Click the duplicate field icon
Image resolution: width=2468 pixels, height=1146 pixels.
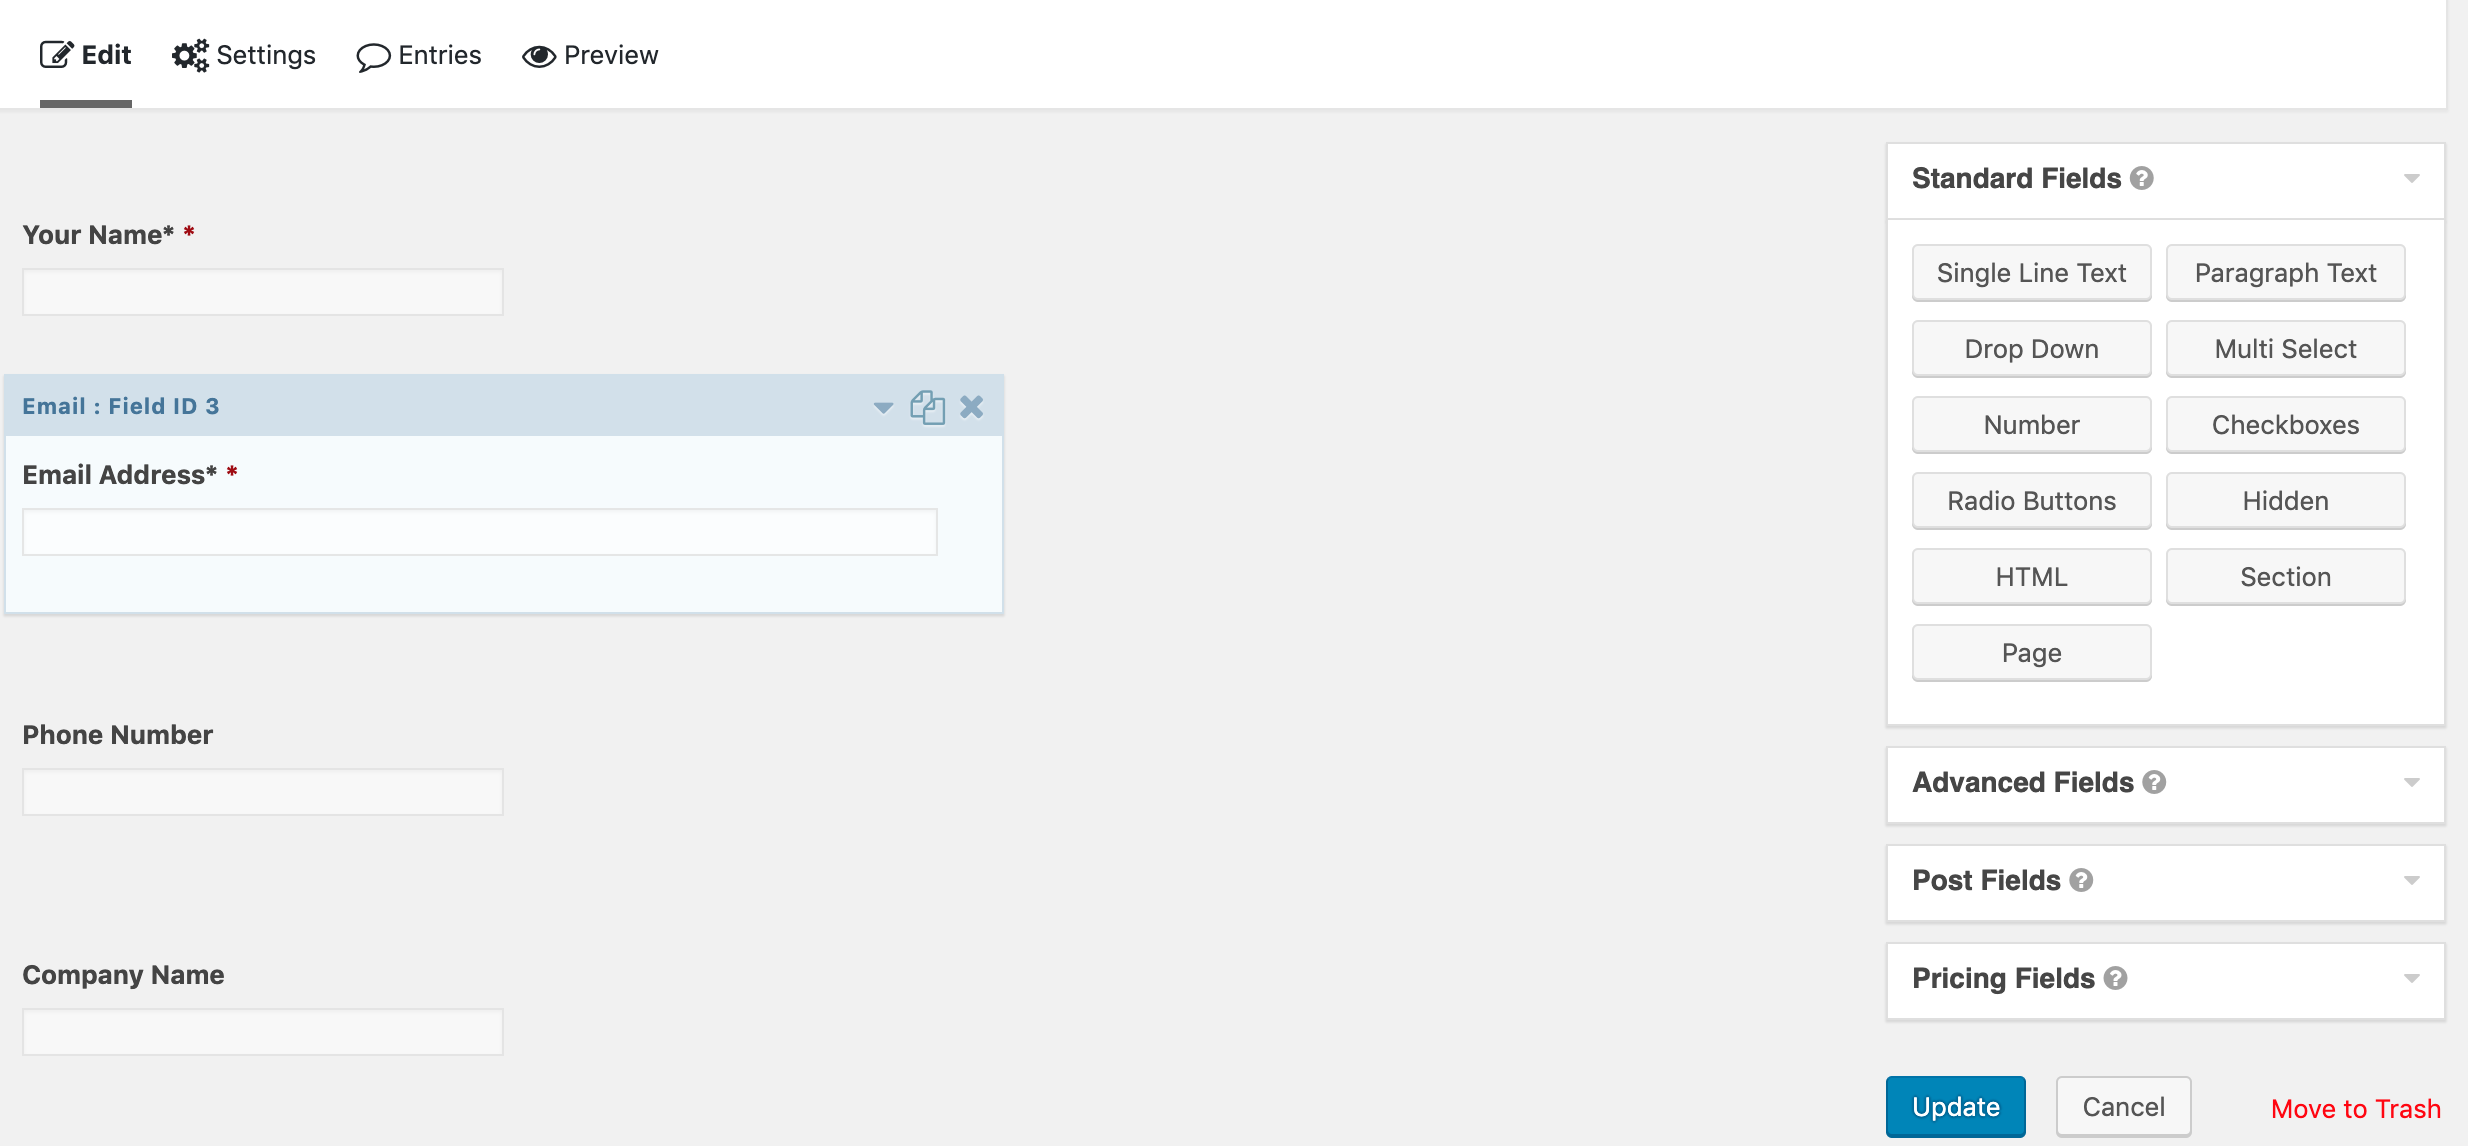(929, 406)
